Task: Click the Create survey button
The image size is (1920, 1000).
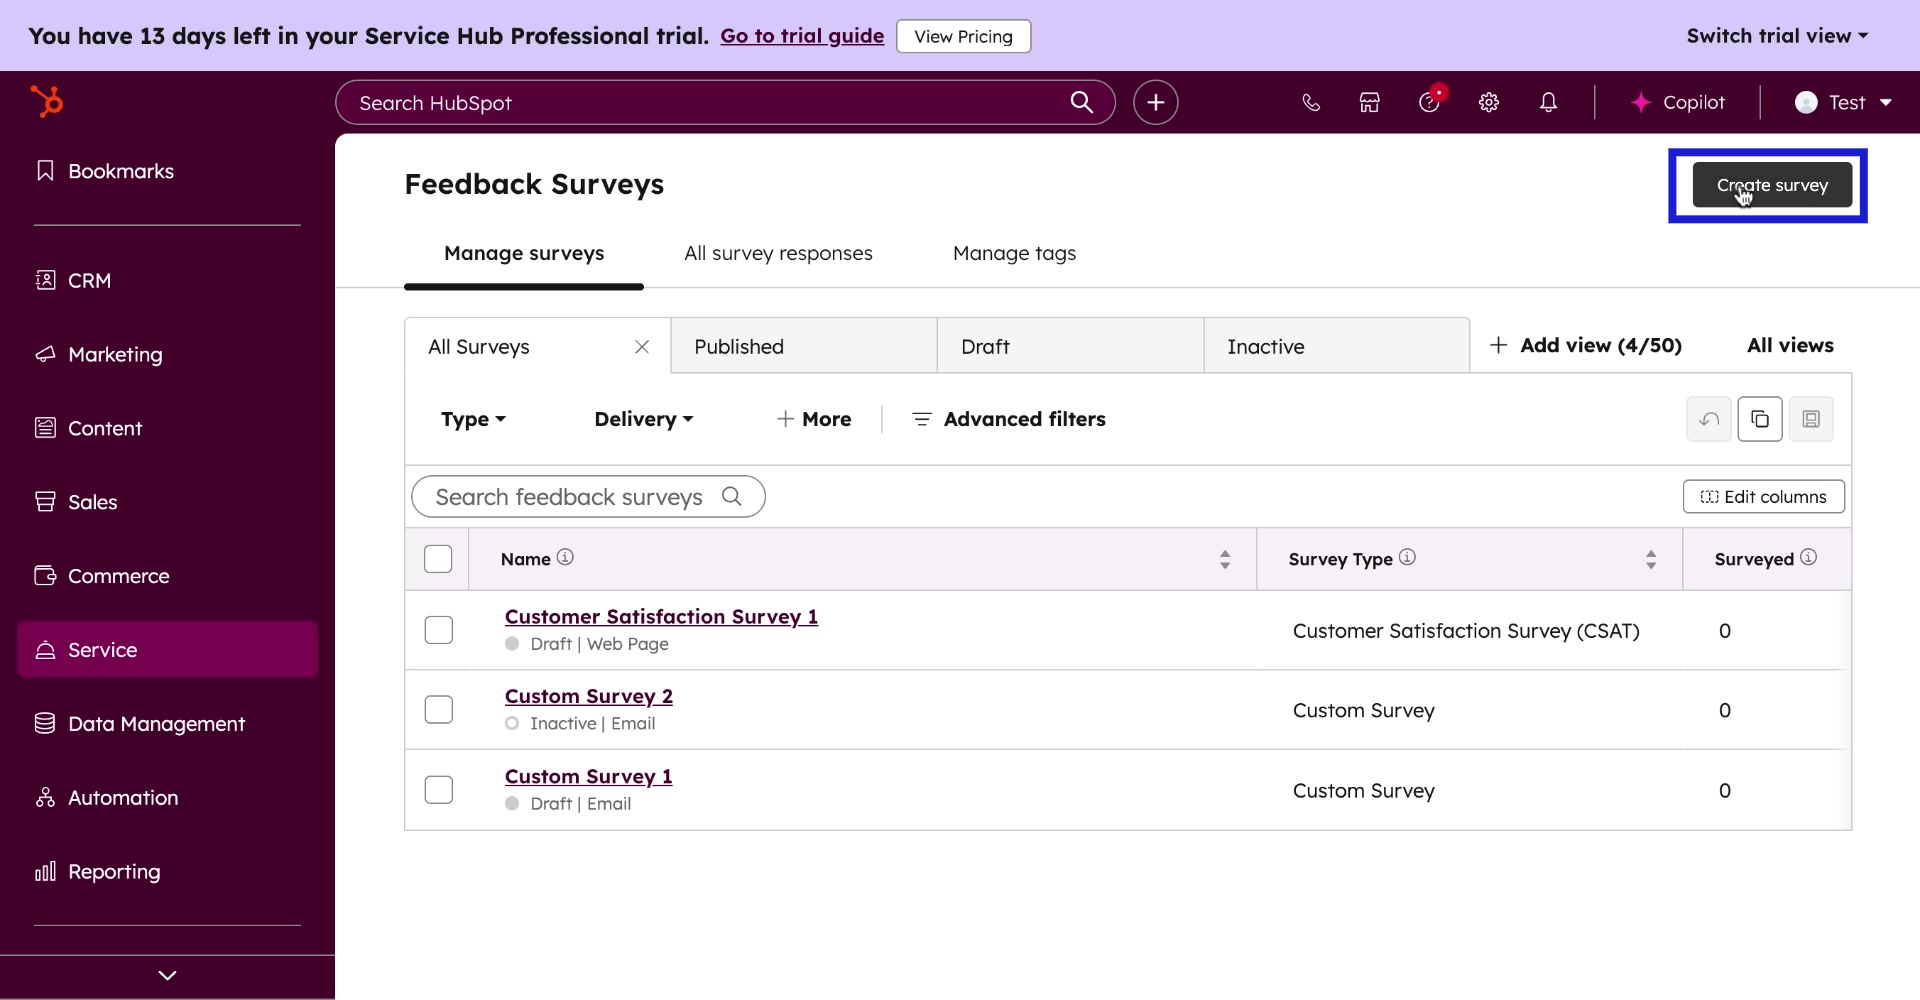Action: (x=1771, y=184)
